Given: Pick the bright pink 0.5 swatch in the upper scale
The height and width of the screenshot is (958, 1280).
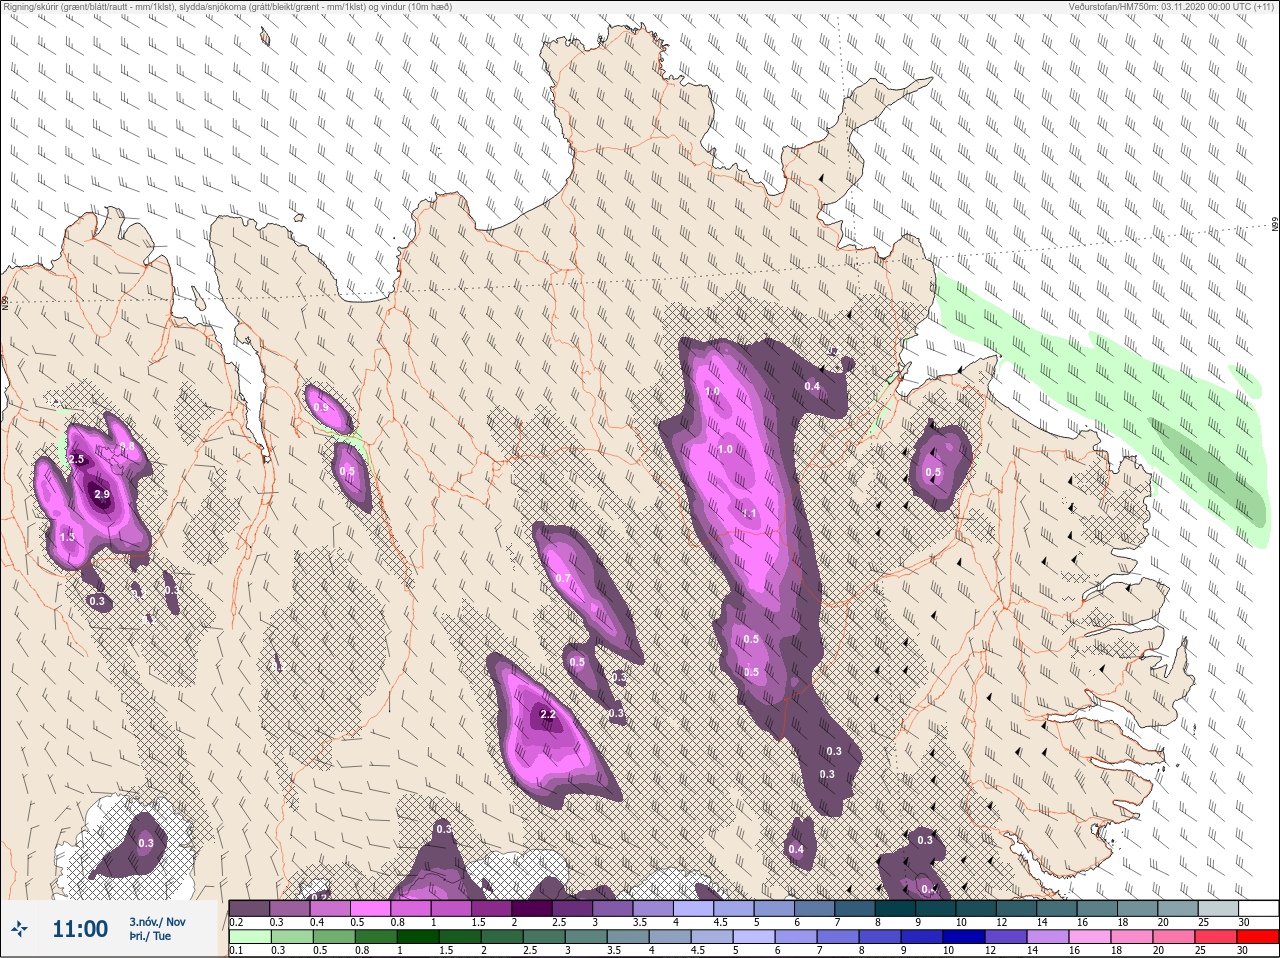Looking at the screenshot, I should pos(371,908).
